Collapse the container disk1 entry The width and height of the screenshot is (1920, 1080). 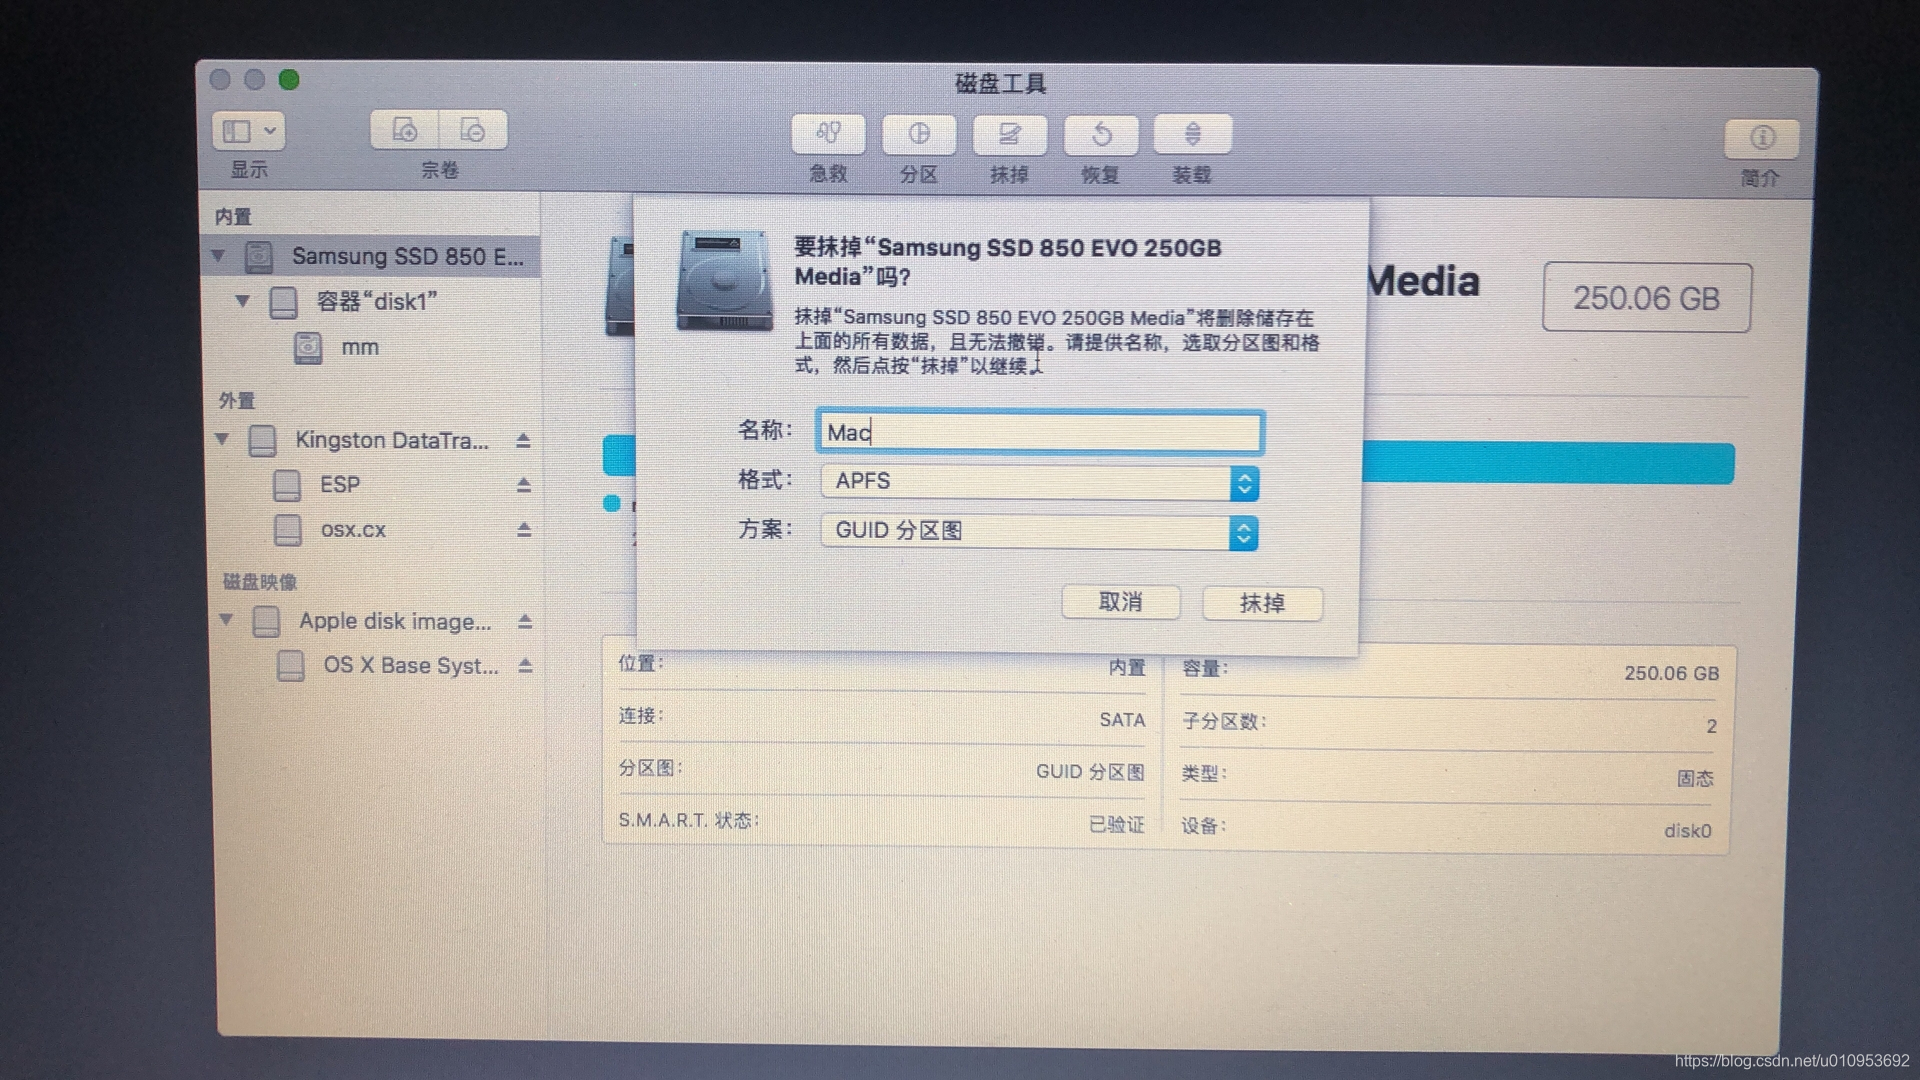[x=242, y=301]
